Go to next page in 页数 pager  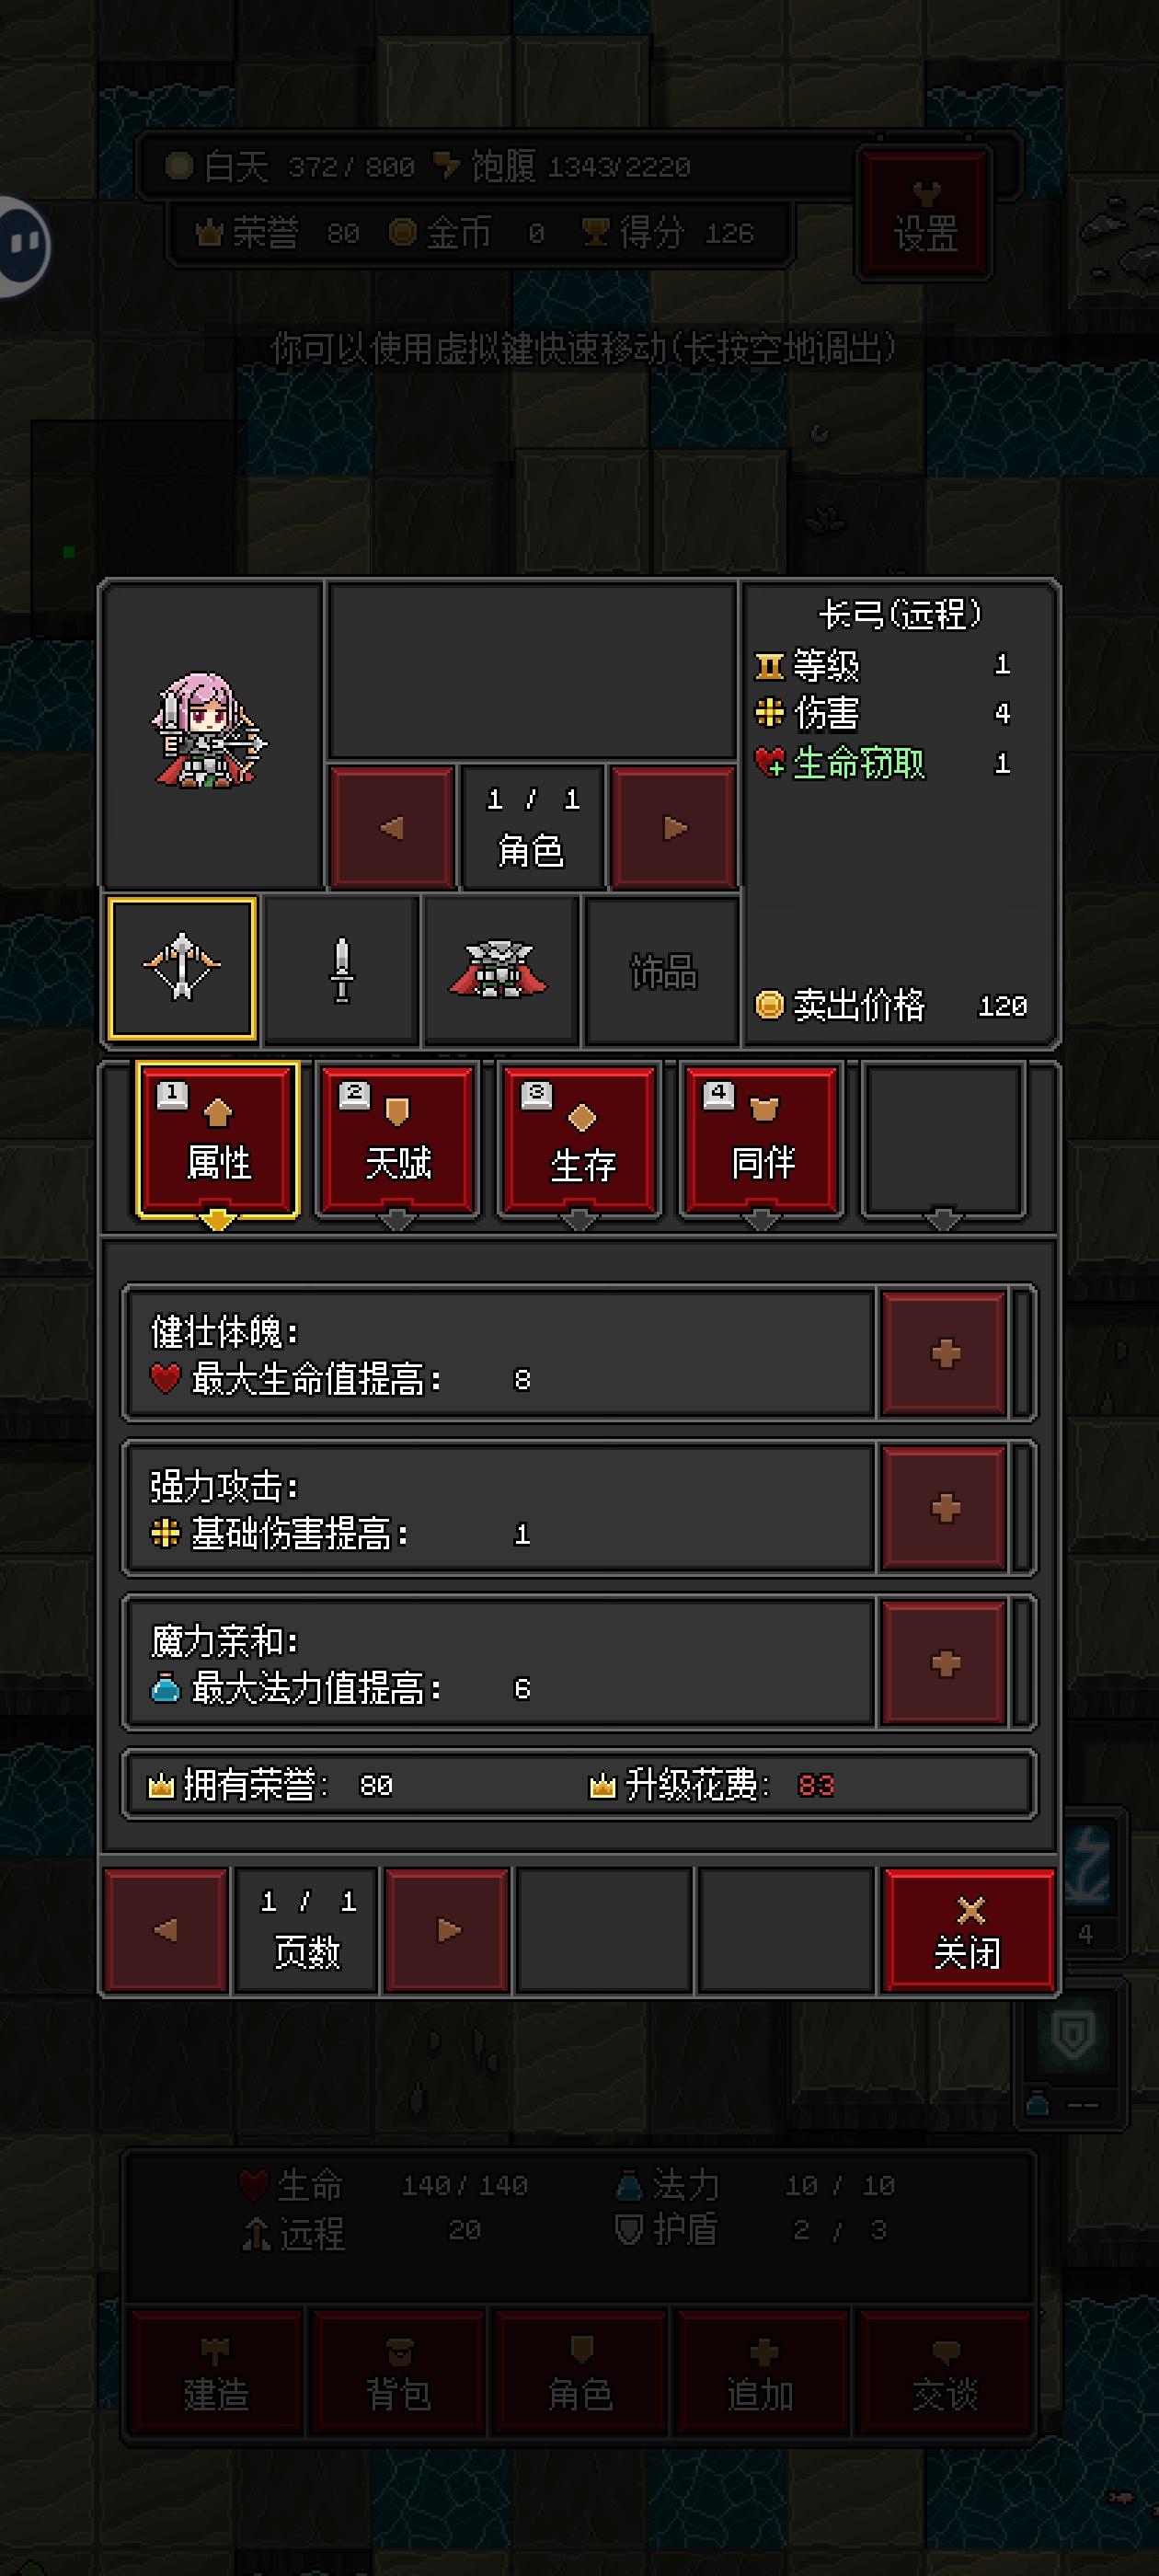(448, 1930)
